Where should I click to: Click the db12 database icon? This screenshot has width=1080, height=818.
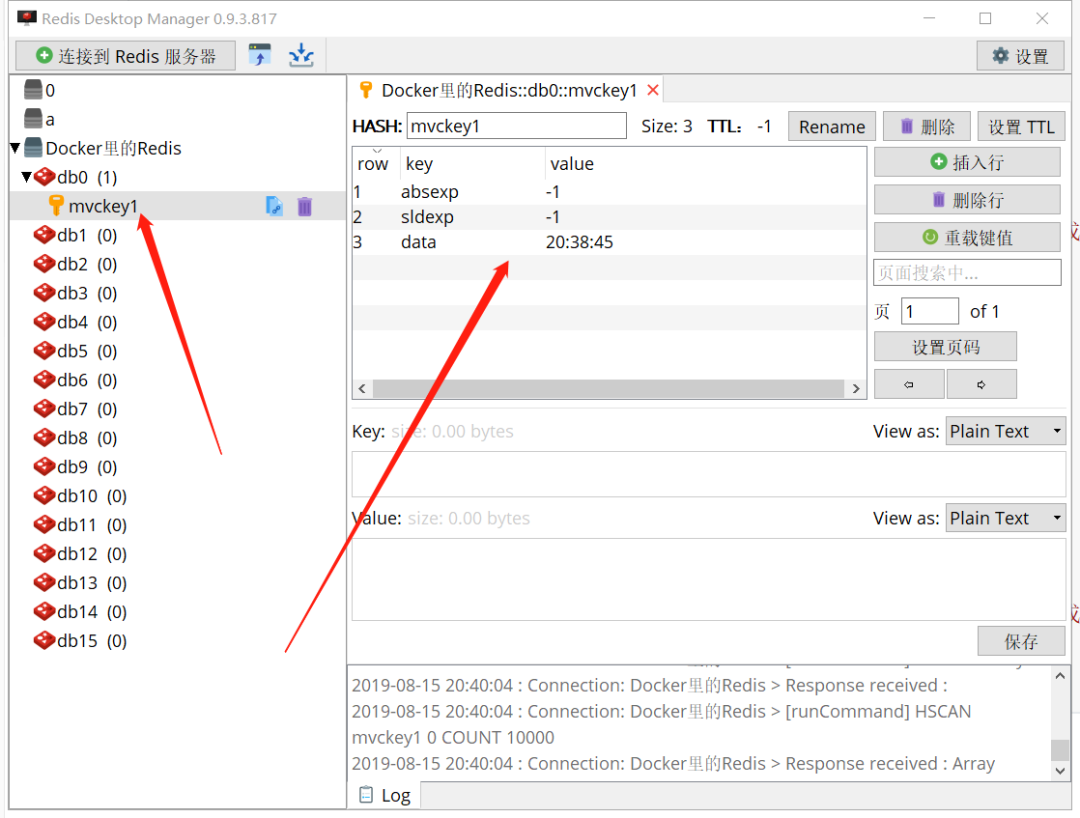(44, 553)
